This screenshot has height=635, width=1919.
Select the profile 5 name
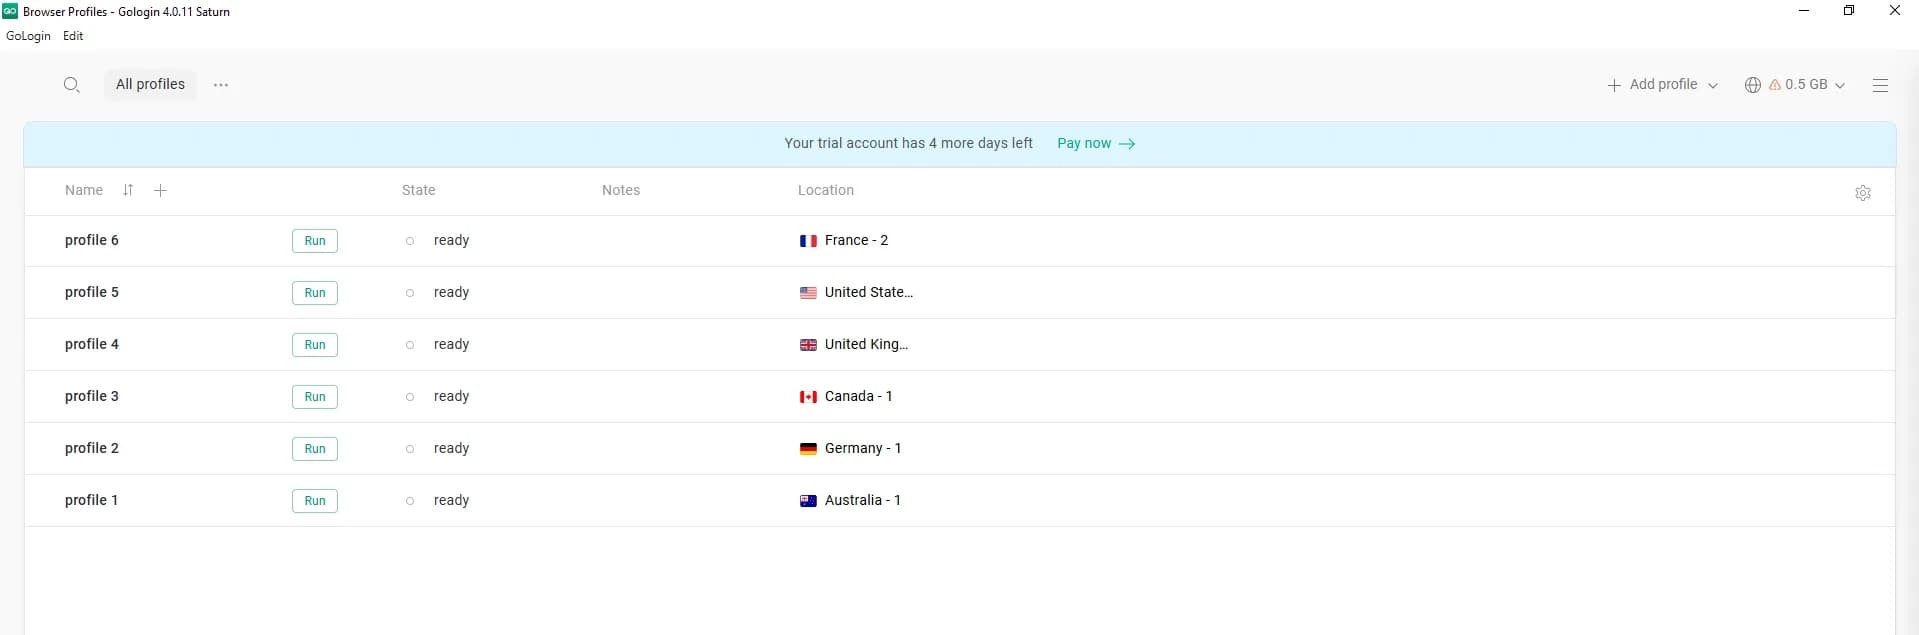(92, 293)
